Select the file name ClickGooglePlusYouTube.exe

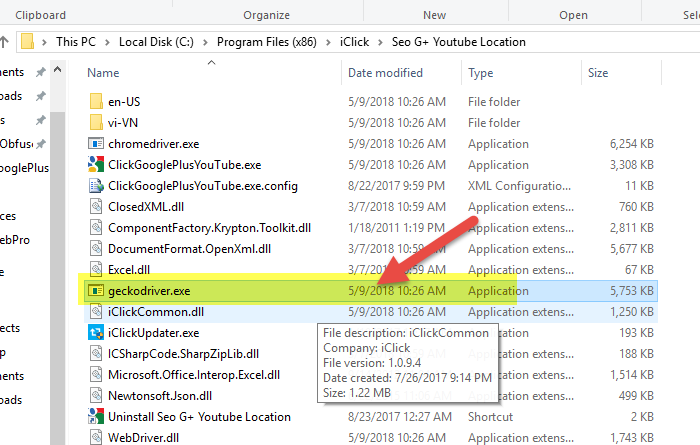(x=184, y=164)
